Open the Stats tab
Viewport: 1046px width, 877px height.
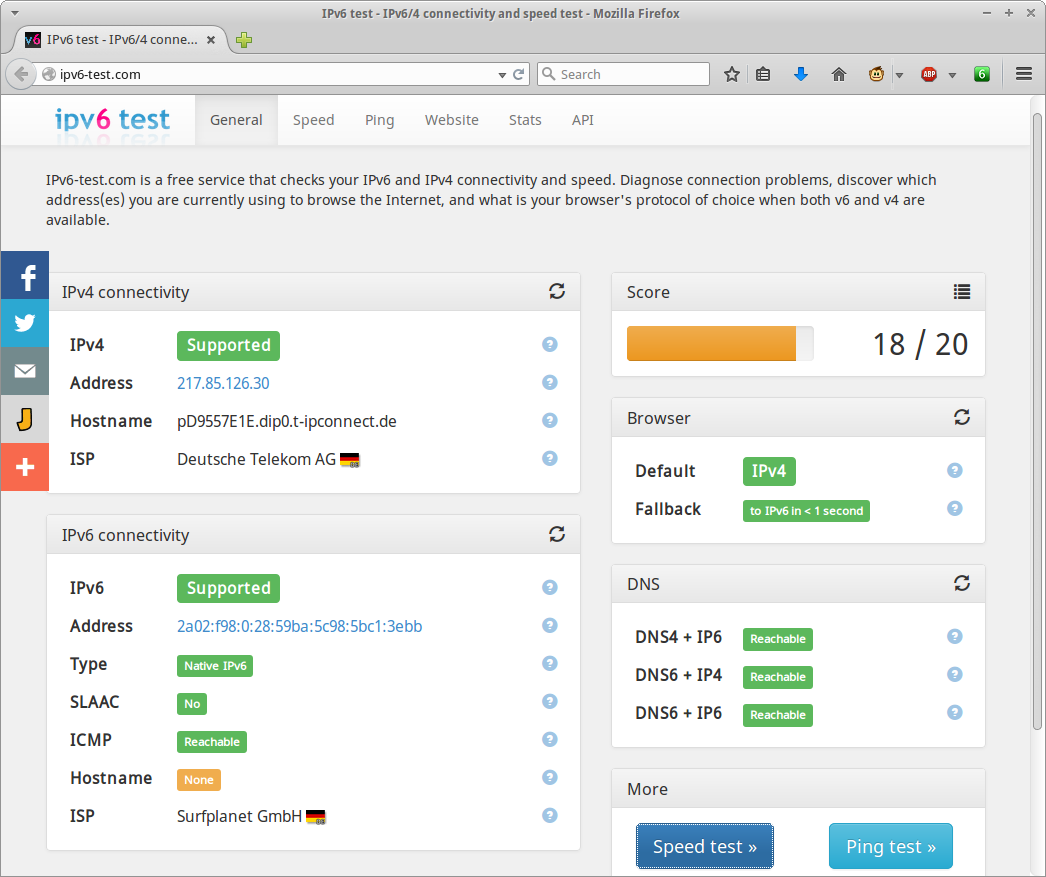click(525, 120)
